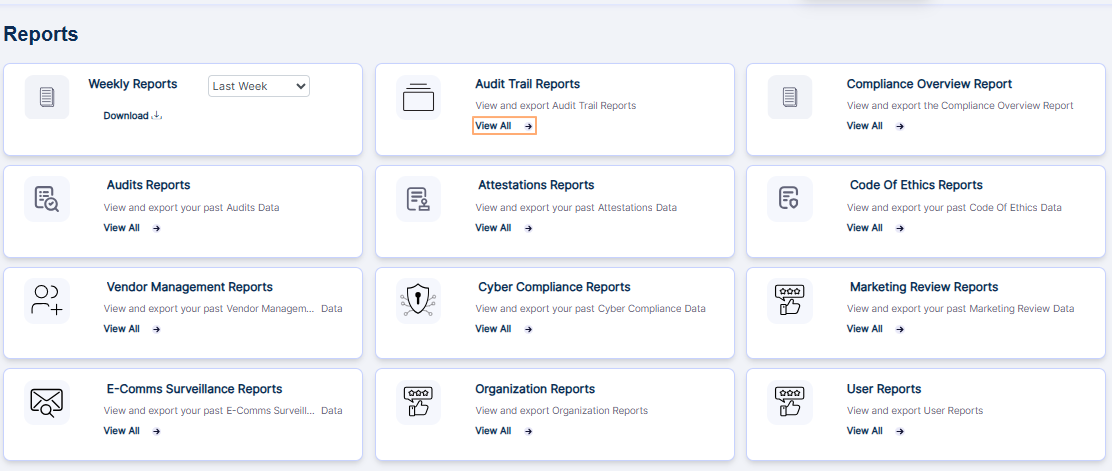The width and height of the screenshot is (1112, 471).
Task: Click the Attestations Reports form icon
Action: [x=418, y=199]
